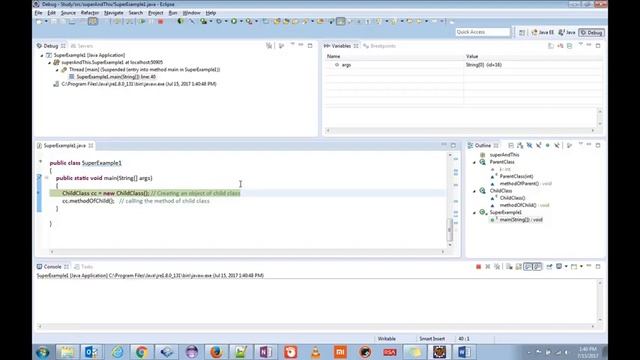Toggle Hide Fields in Outline toolbar
The height and width of the screenshot is (360, 640).
[x=529, y=145]
